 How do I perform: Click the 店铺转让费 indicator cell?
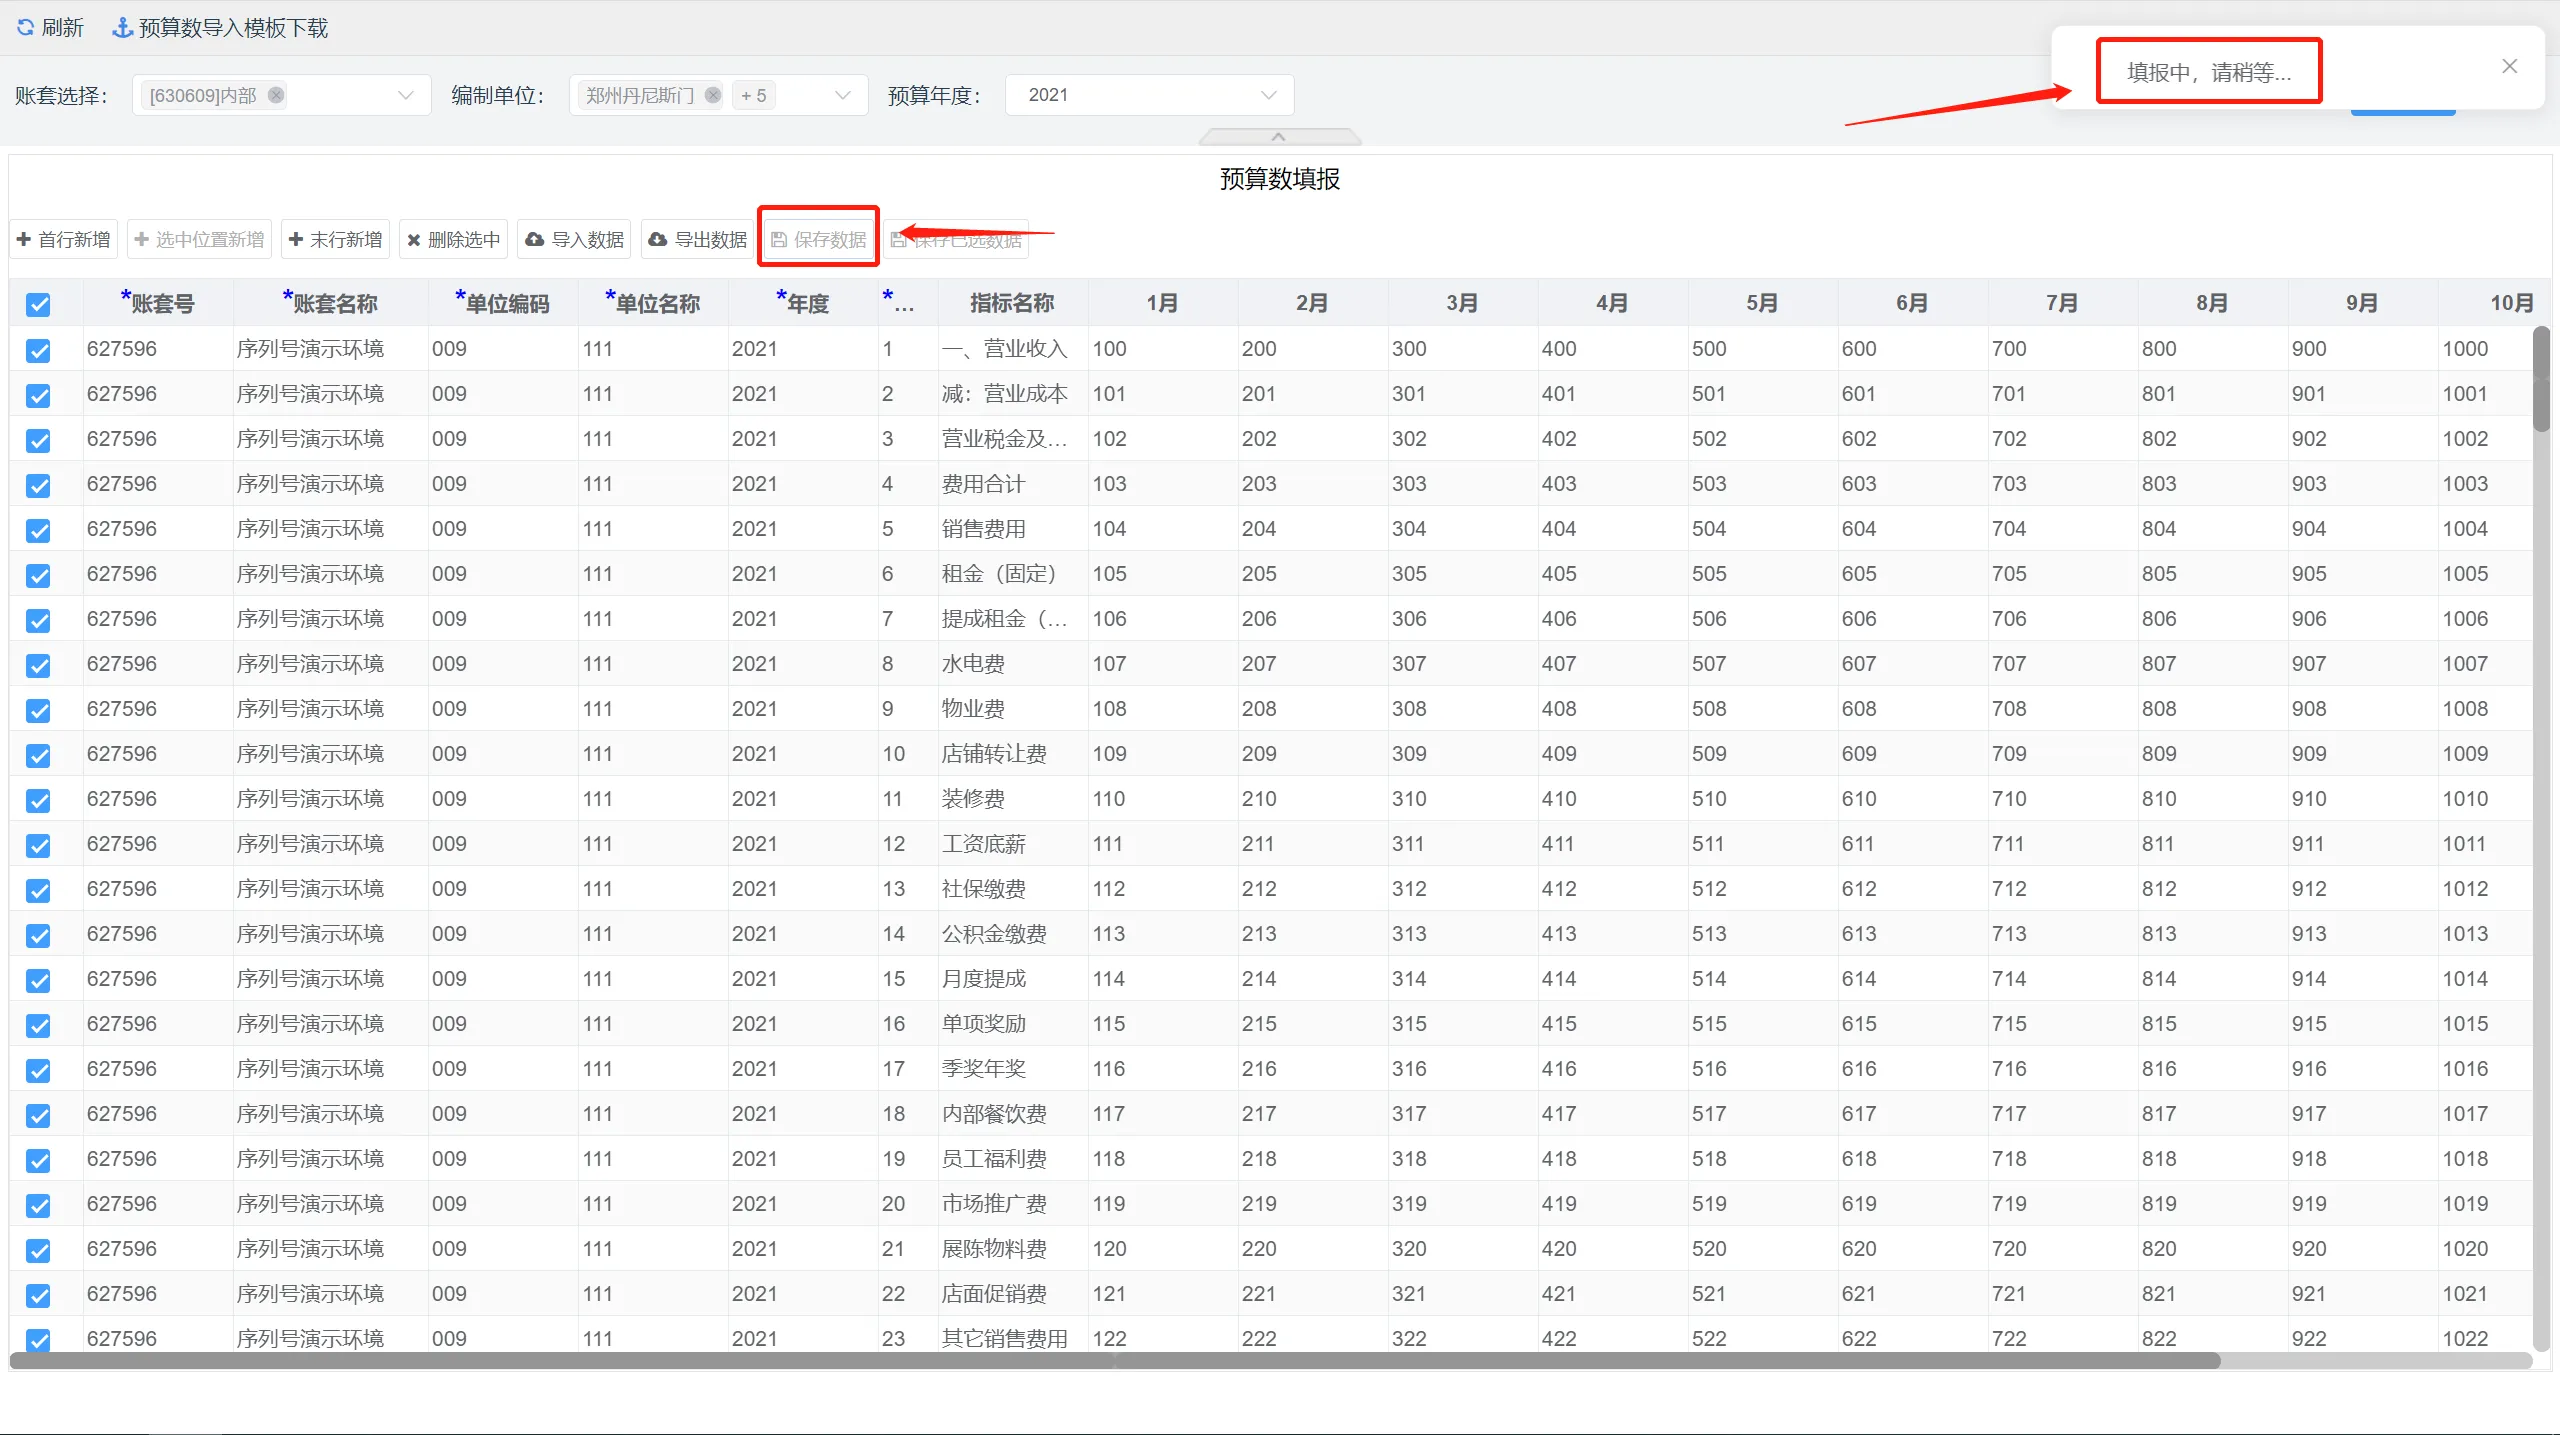(x=1012, y=754)
